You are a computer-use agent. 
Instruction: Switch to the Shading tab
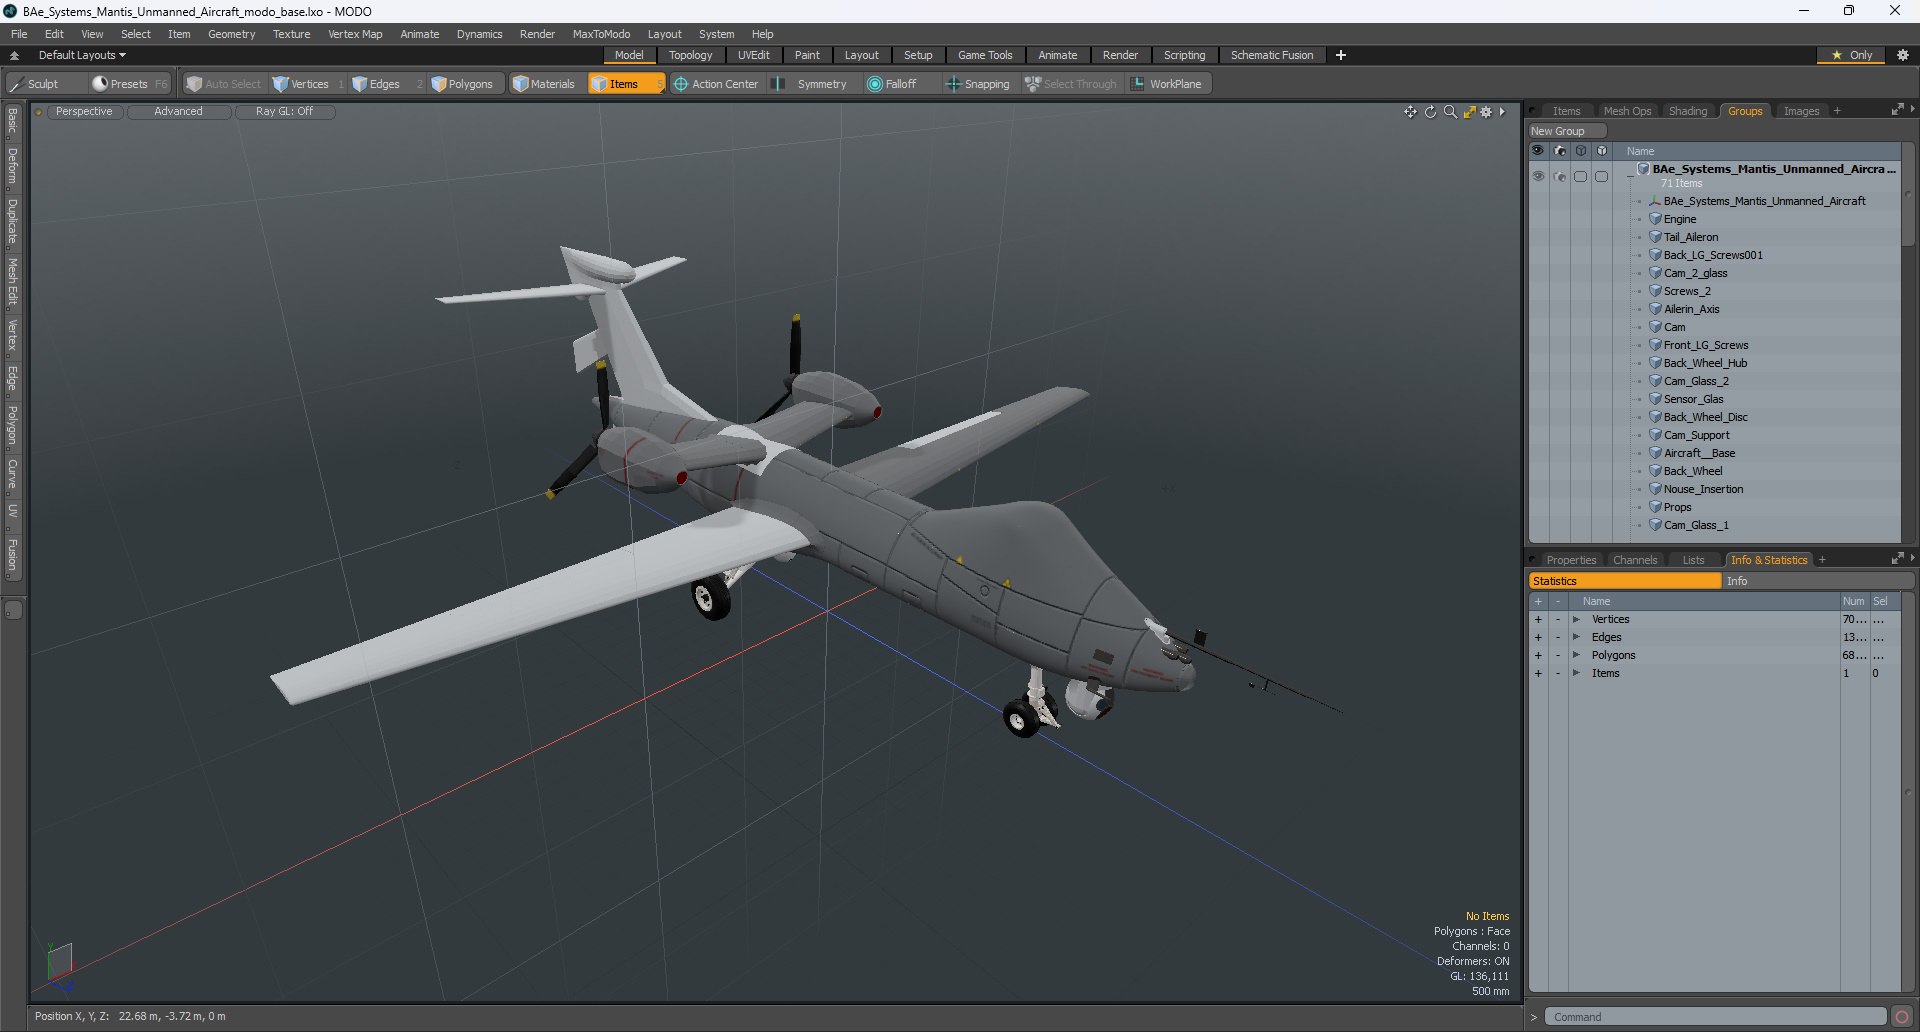click(x=1688, y=111)
